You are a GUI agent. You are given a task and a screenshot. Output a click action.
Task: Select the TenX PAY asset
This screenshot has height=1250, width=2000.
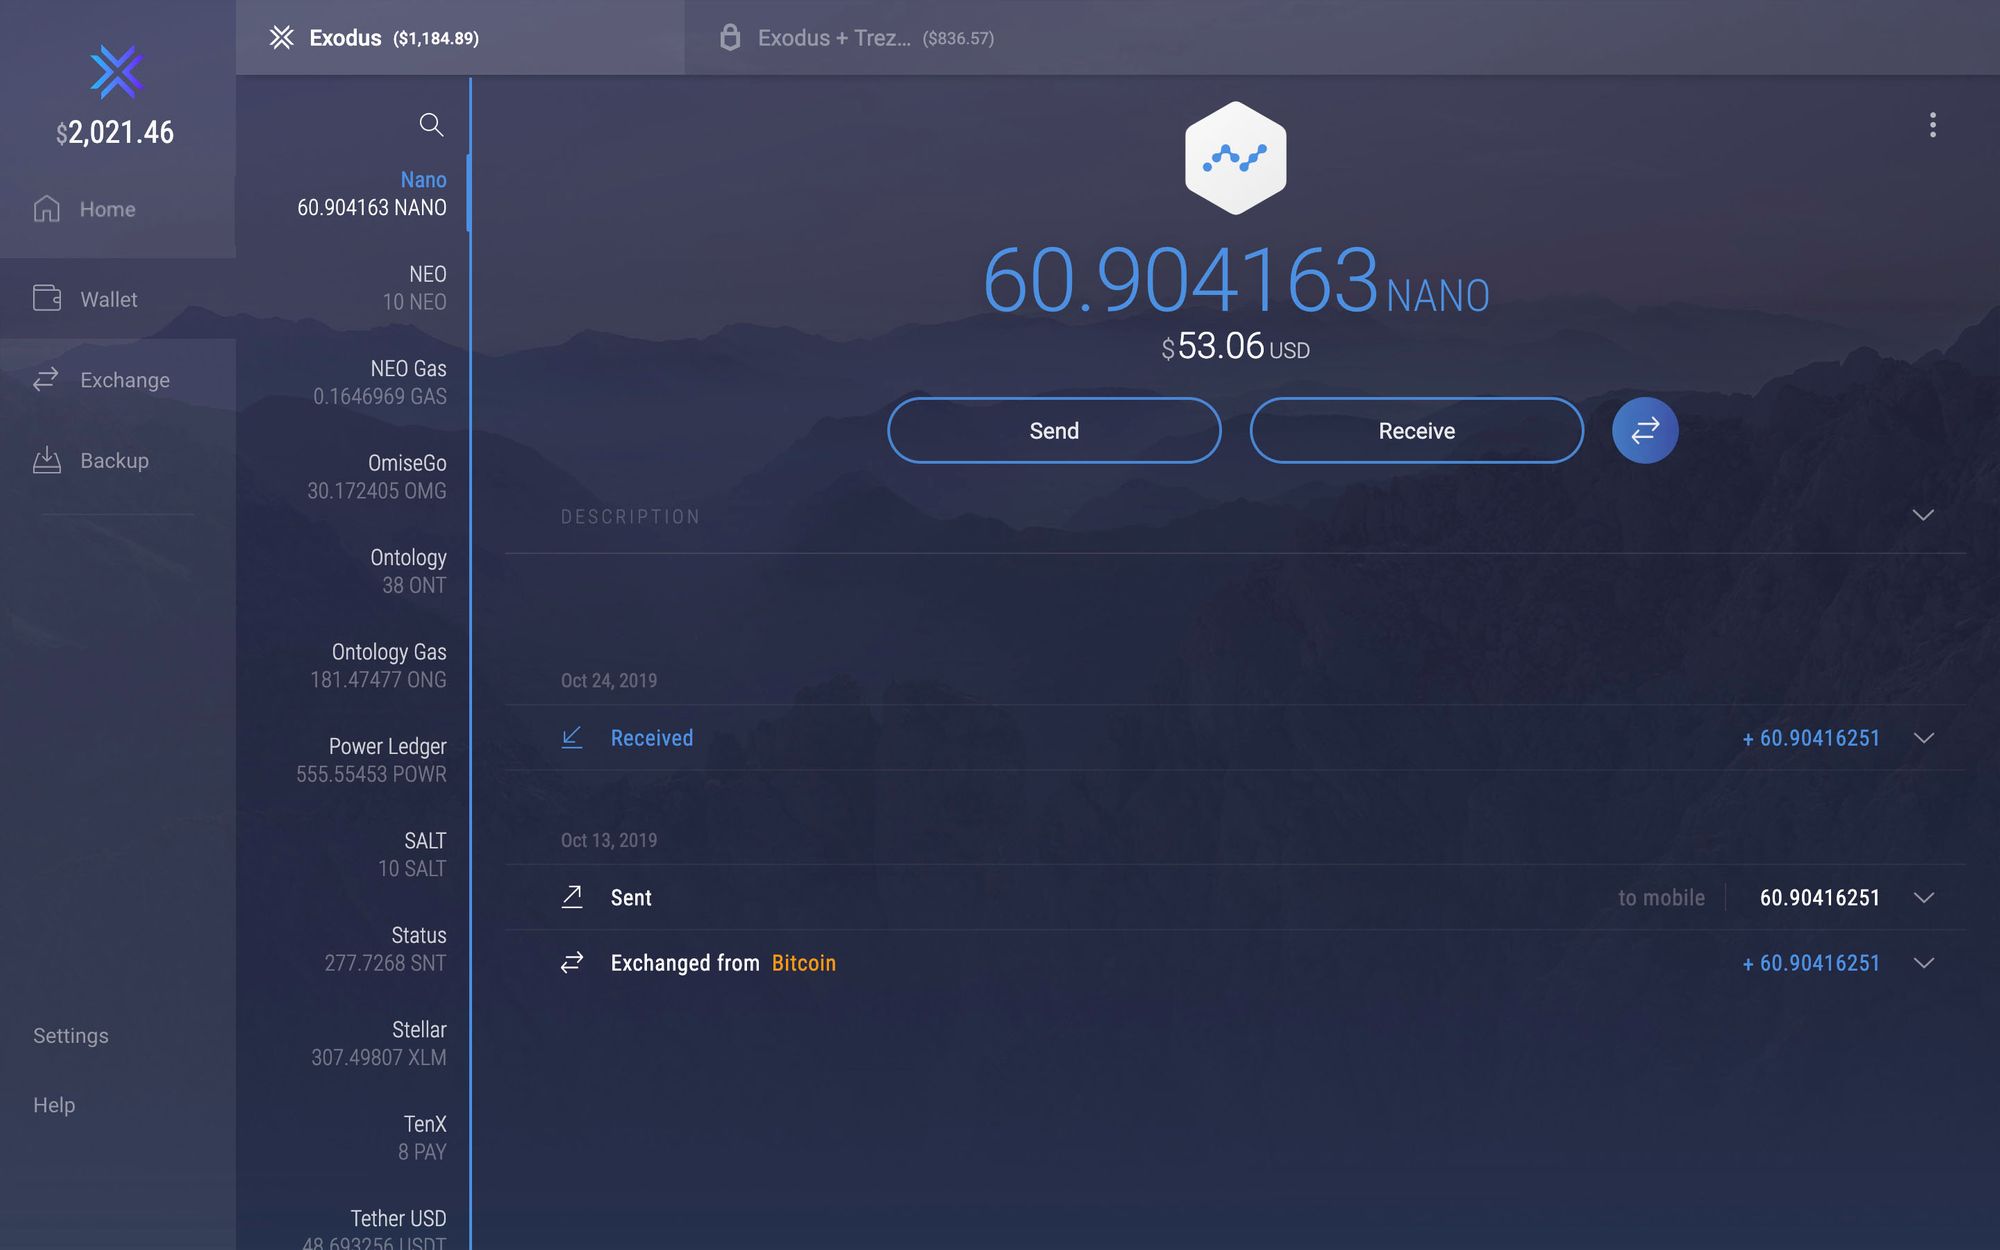click(353, 1138)
